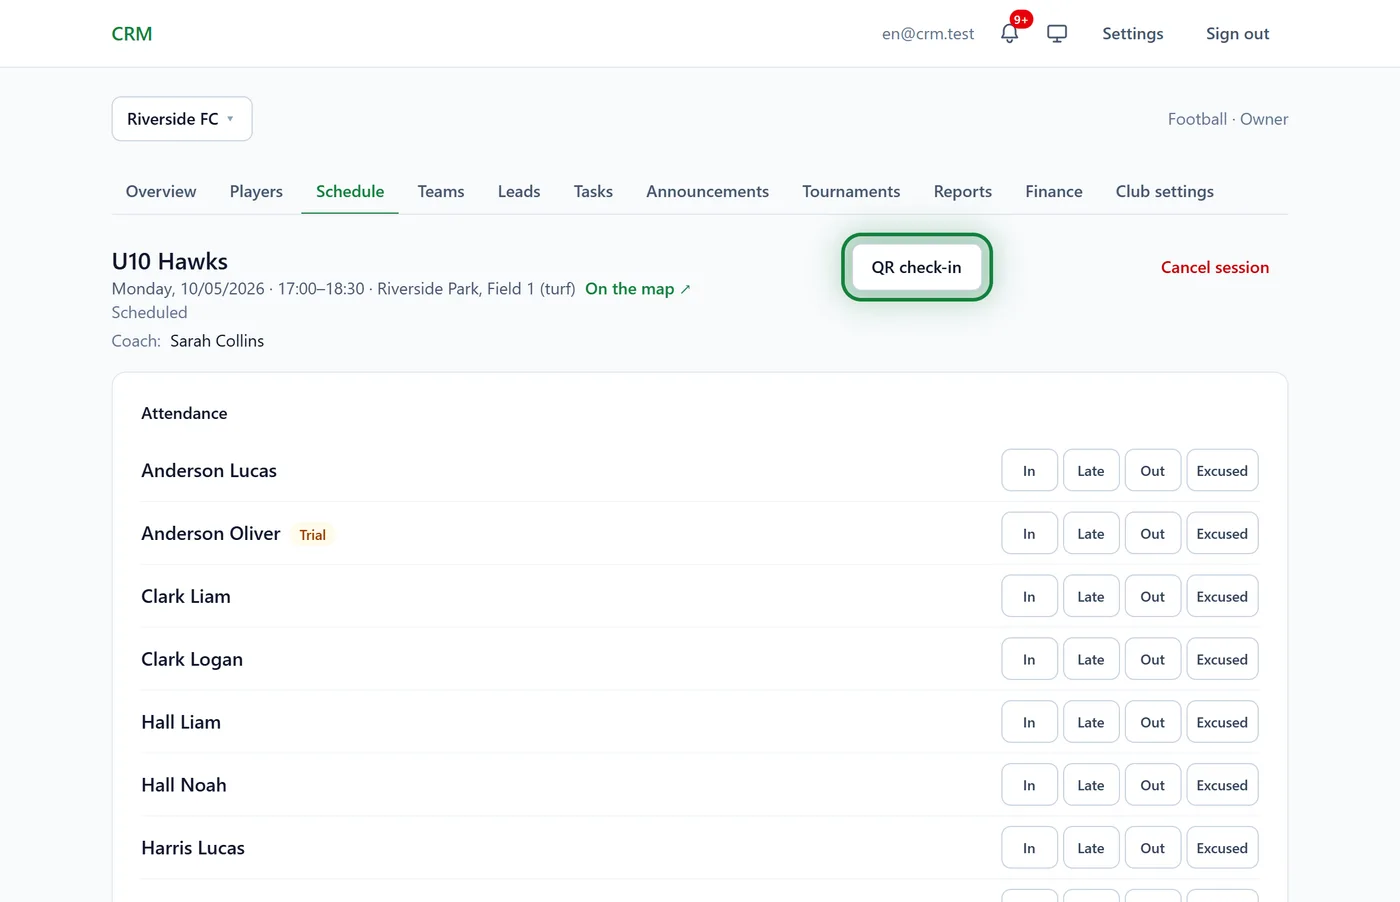Image resolution: width=1400 pixels, height=902 pixels.
Task: Mark Hall Noah as Late
Action: (x=1091, y=786)
